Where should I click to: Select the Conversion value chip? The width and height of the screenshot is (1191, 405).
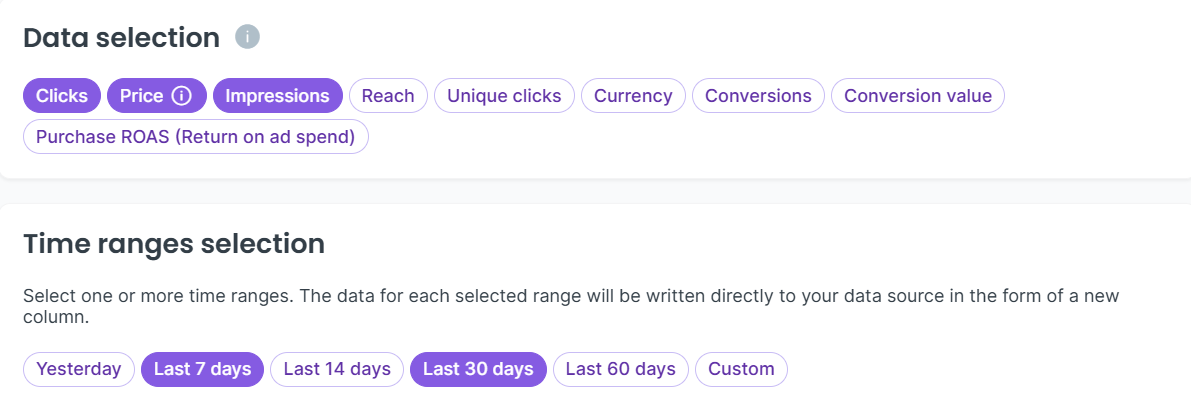coord(918,96)
